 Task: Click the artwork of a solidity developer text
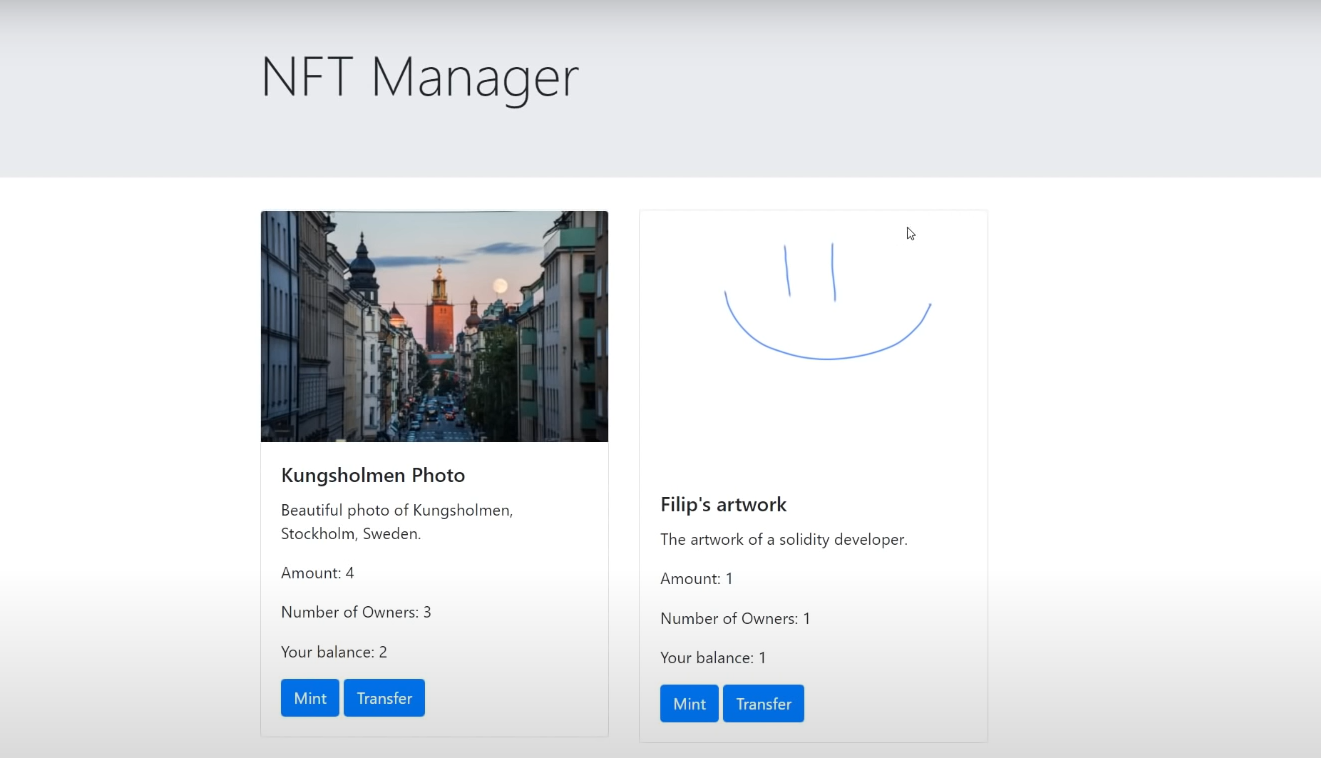[784, 539]
